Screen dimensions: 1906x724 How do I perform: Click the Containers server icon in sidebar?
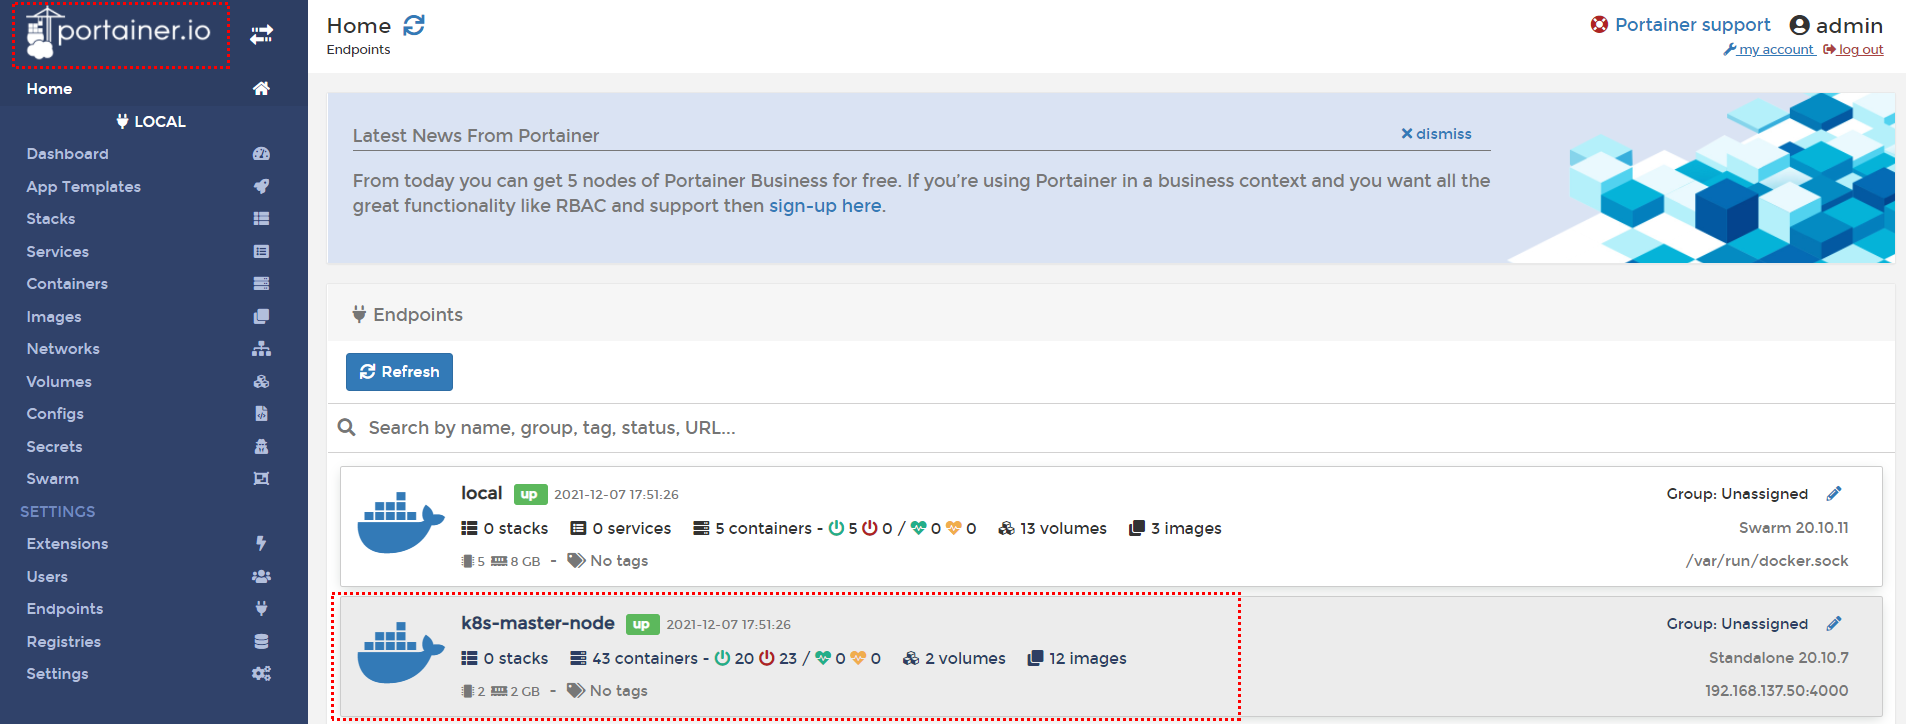point(261,284)
